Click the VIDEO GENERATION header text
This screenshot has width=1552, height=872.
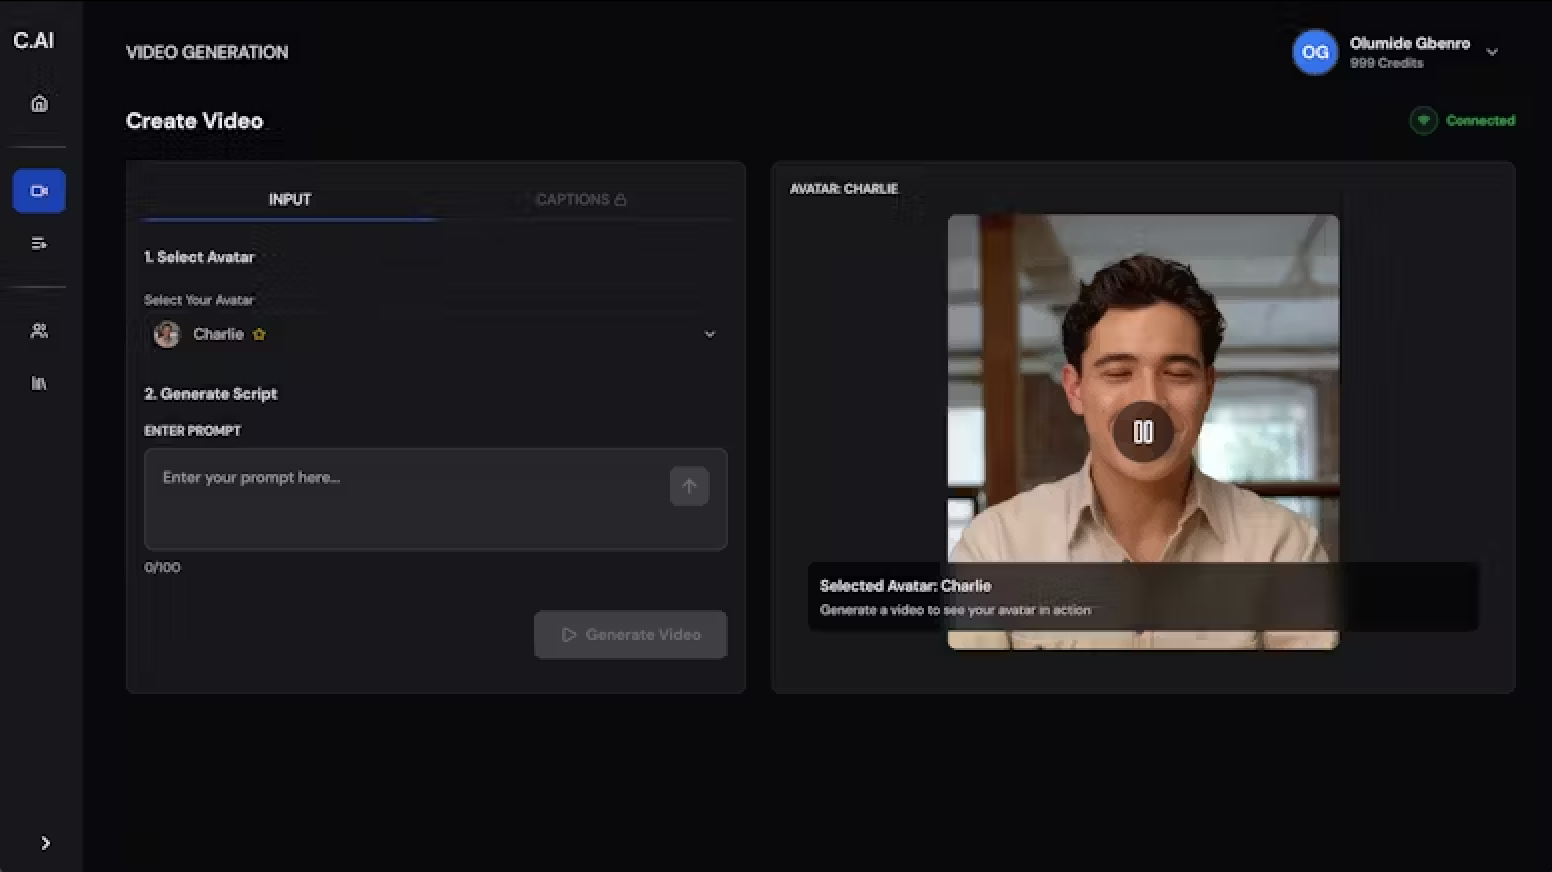click(x=207, y=52)
